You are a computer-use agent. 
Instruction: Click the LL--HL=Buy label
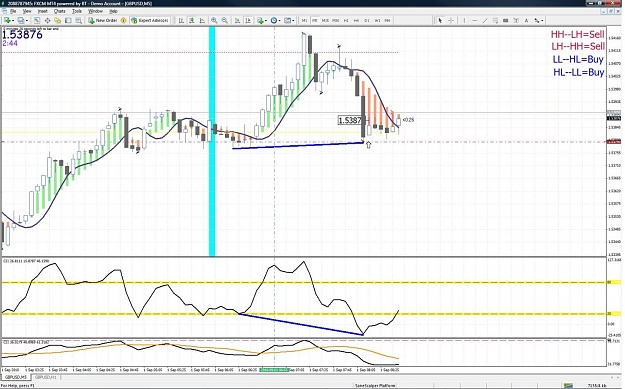coord(578,60)
